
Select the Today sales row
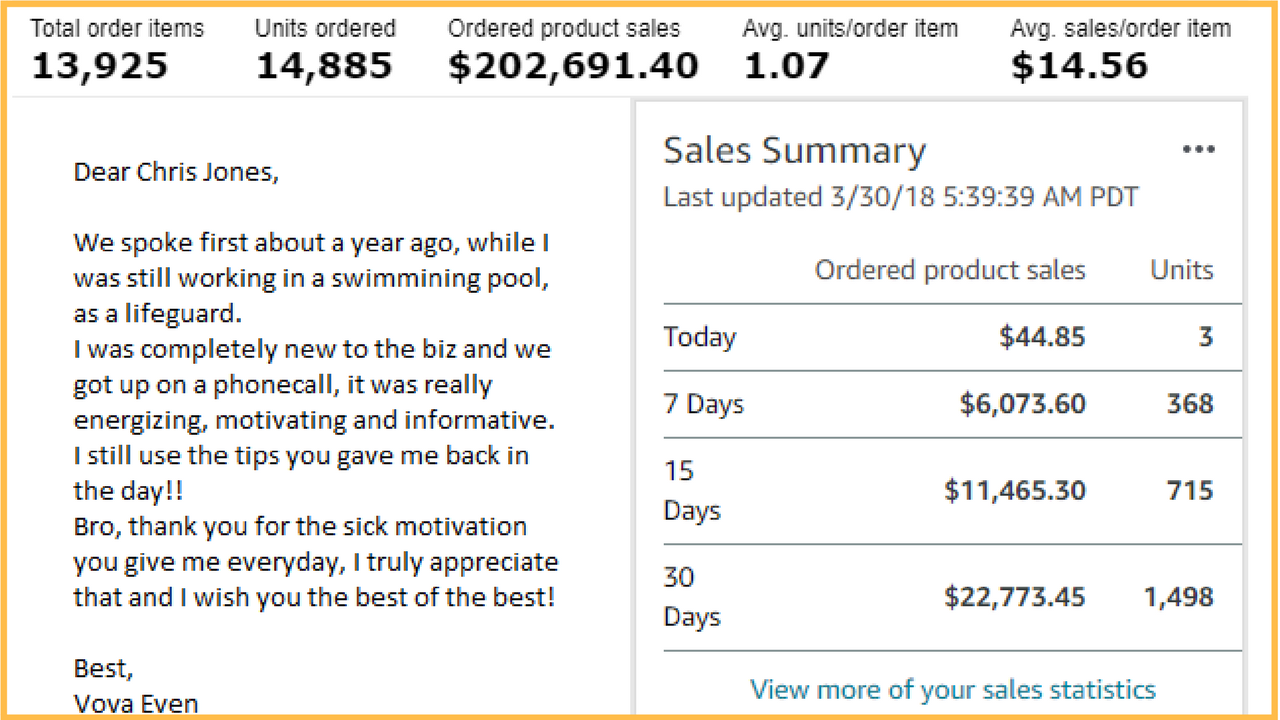coord(953,337)
